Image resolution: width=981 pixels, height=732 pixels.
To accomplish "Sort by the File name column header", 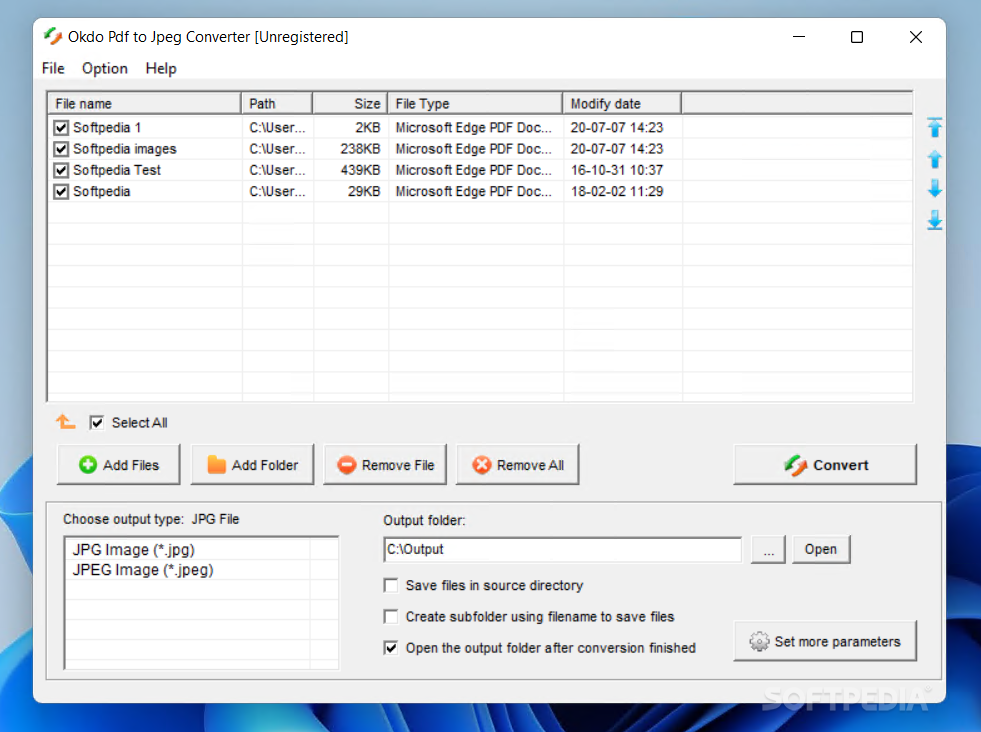I will [x=145, y=103].
